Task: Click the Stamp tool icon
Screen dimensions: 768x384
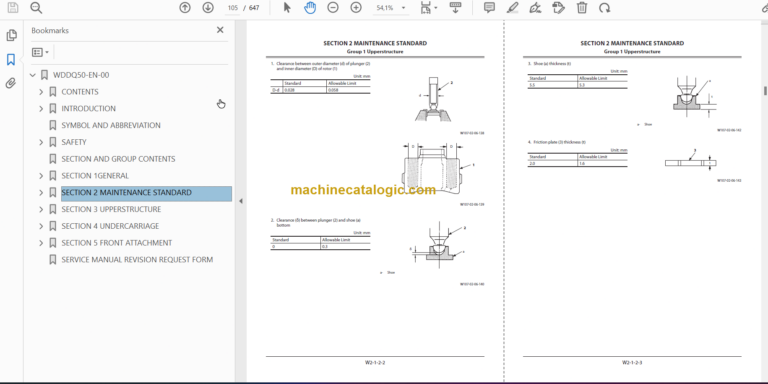Action: coord(558,7)
